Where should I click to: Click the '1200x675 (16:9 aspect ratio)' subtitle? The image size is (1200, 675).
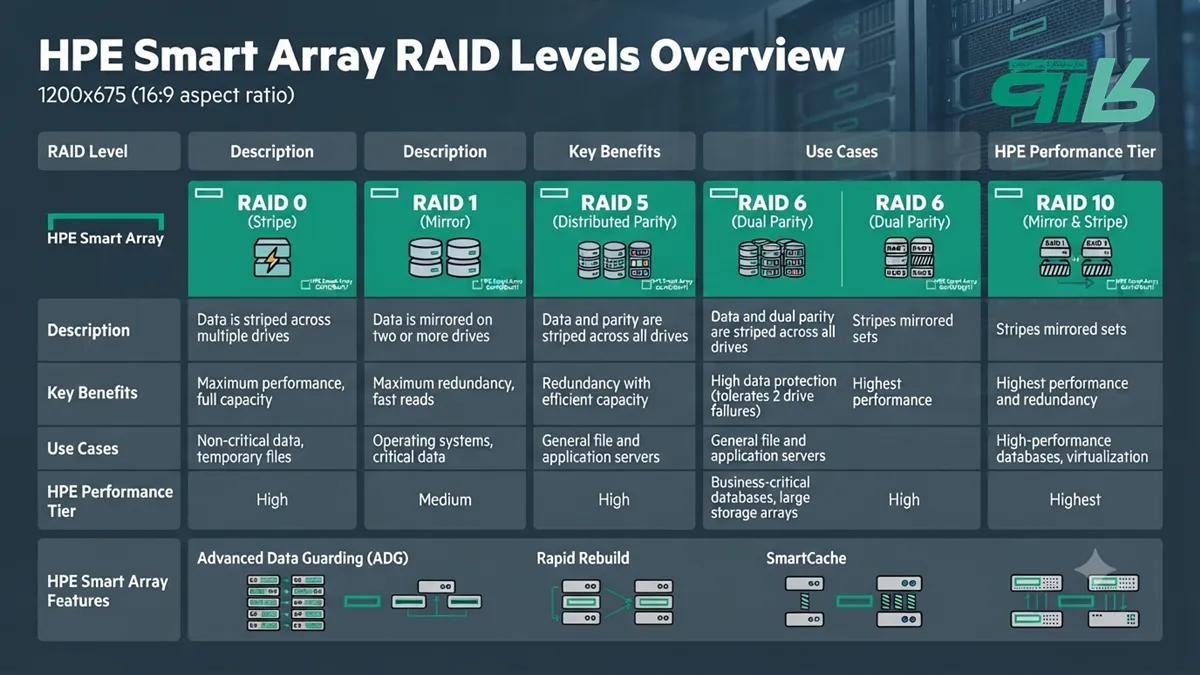coord(166,96)
